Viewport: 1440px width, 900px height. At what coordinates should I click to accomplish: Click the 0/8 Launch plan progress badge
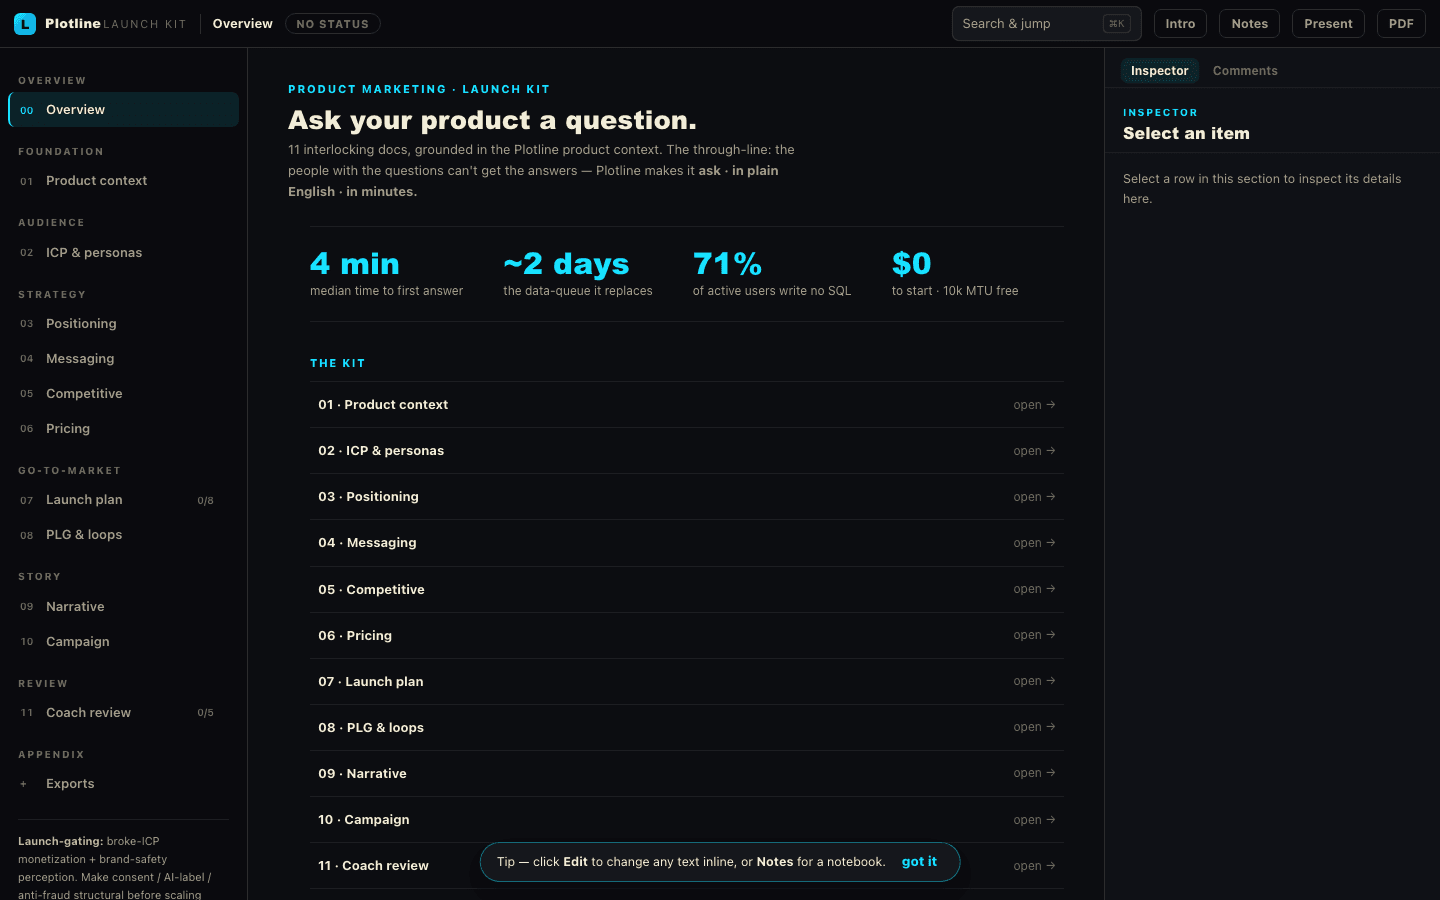point(205,501)
